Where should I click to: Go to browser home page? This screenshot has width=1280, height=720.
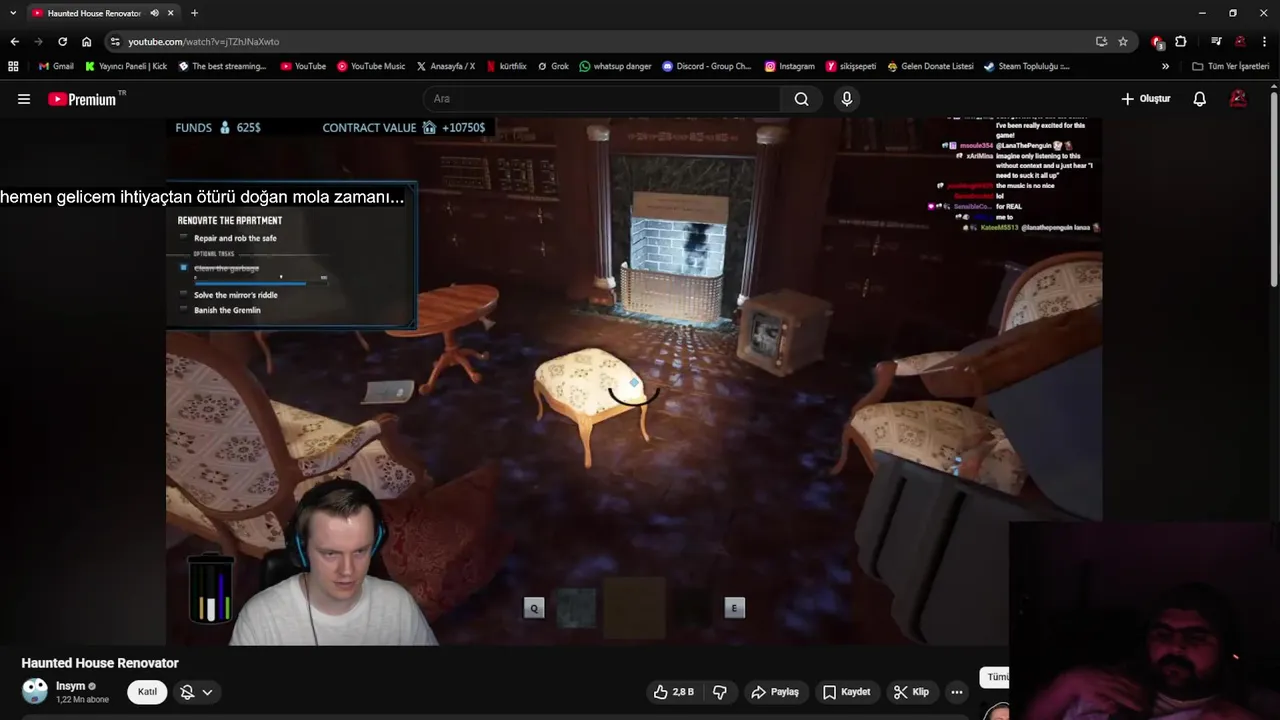[x=86, y=42]
